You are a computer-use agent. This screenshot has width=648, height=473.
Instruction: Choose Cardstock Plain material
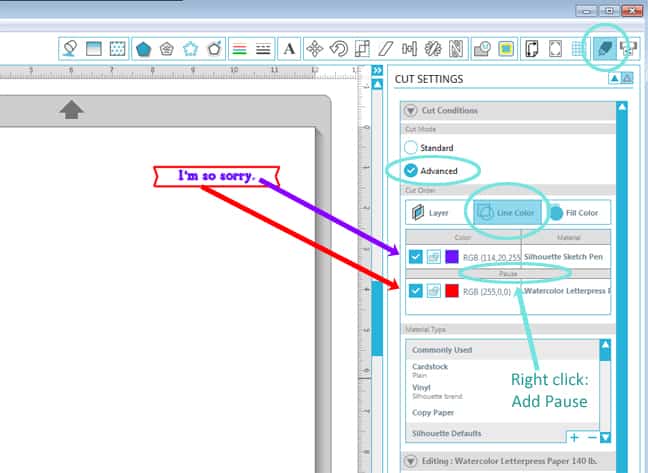(x=431, y=370)
